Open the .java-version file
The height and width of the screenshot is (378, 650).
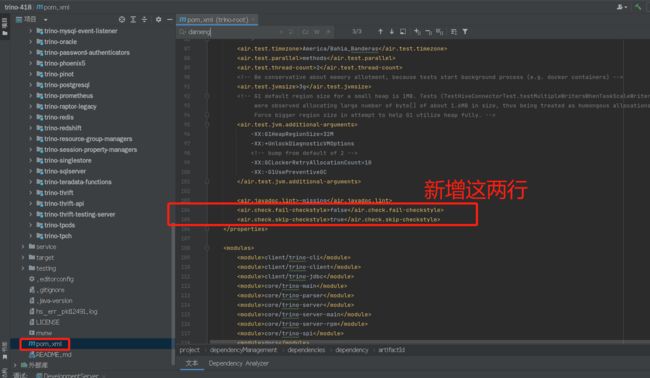coord(54,300)
